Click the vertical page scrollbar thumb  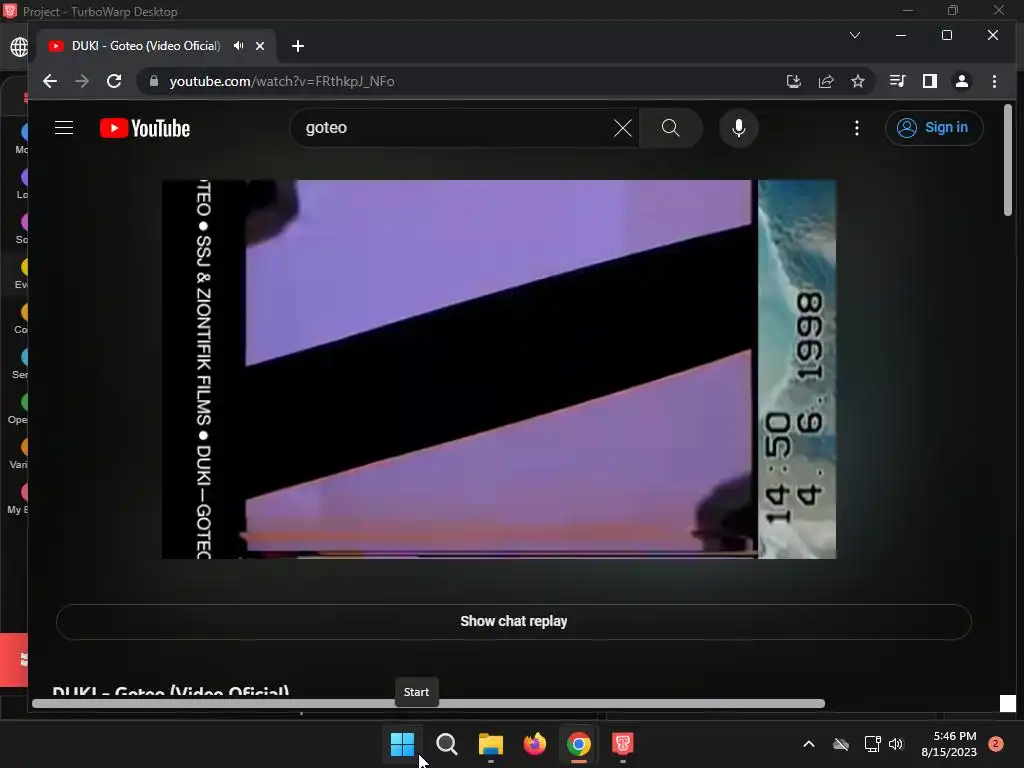[x=1008, y=160]
